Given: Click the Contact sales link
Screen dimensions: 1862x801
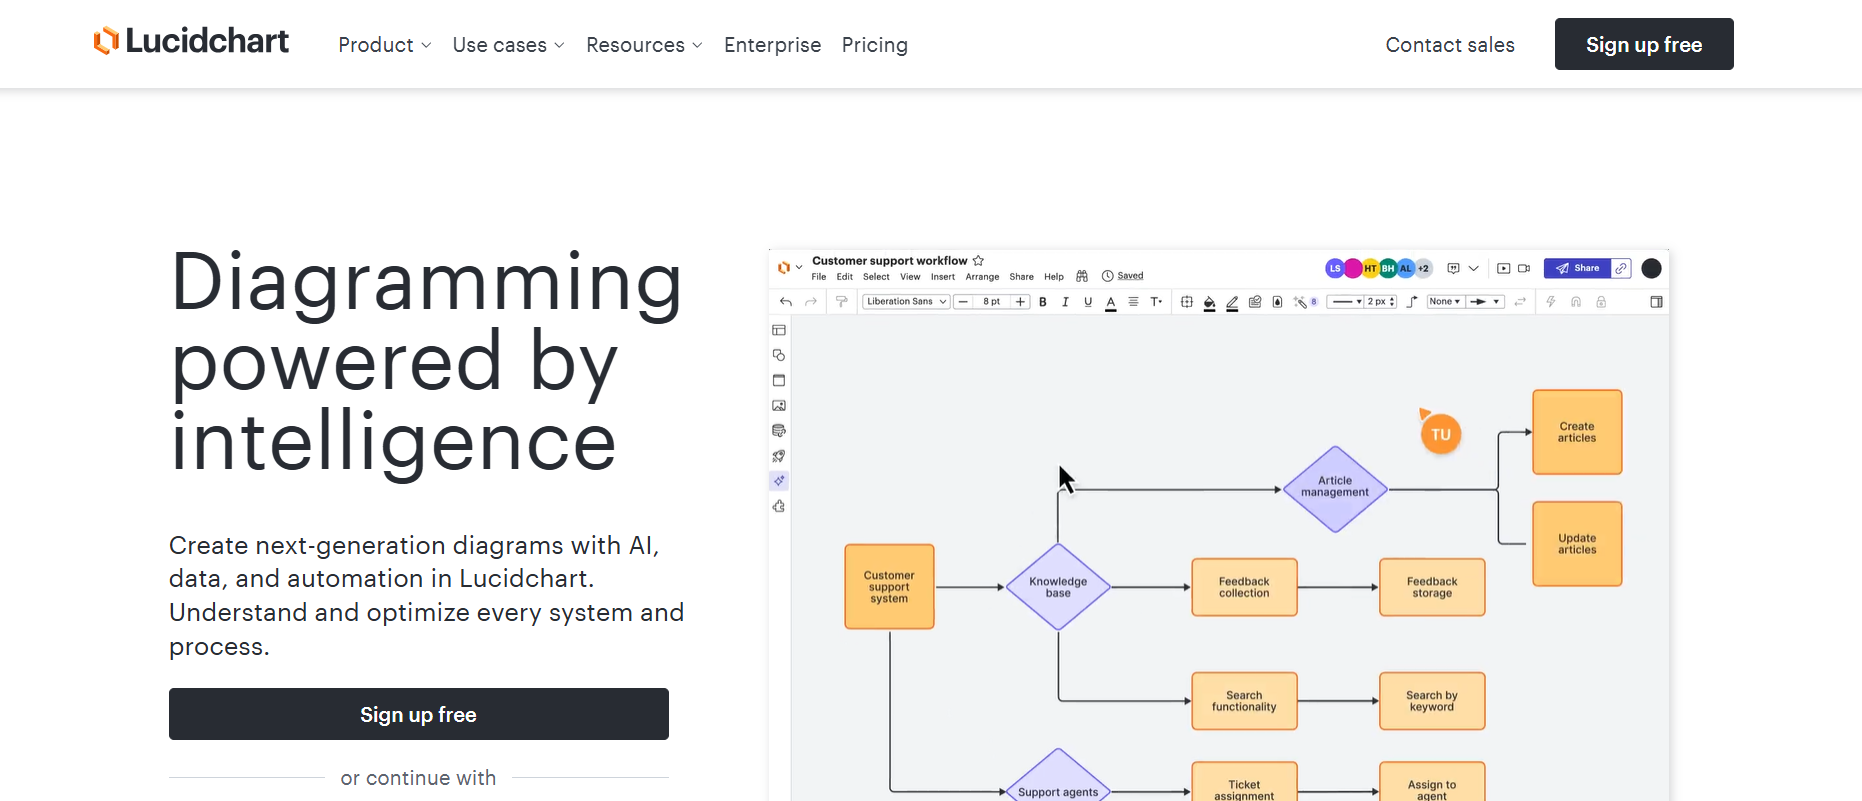Looking at the screenshot, I should click(1450, 45).
